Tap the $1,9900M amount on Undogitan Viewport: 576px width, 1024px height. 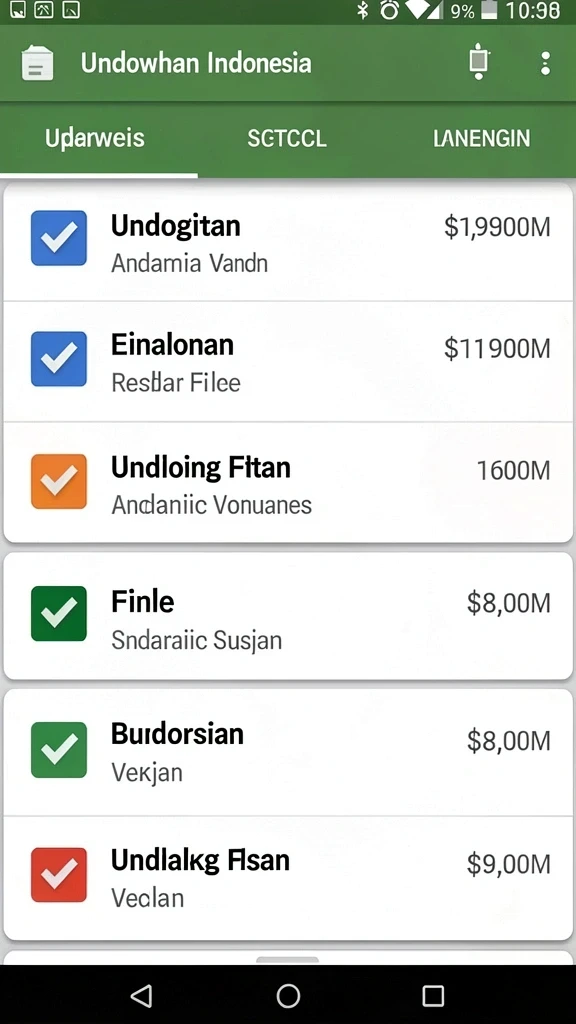[x=497, y=227]
